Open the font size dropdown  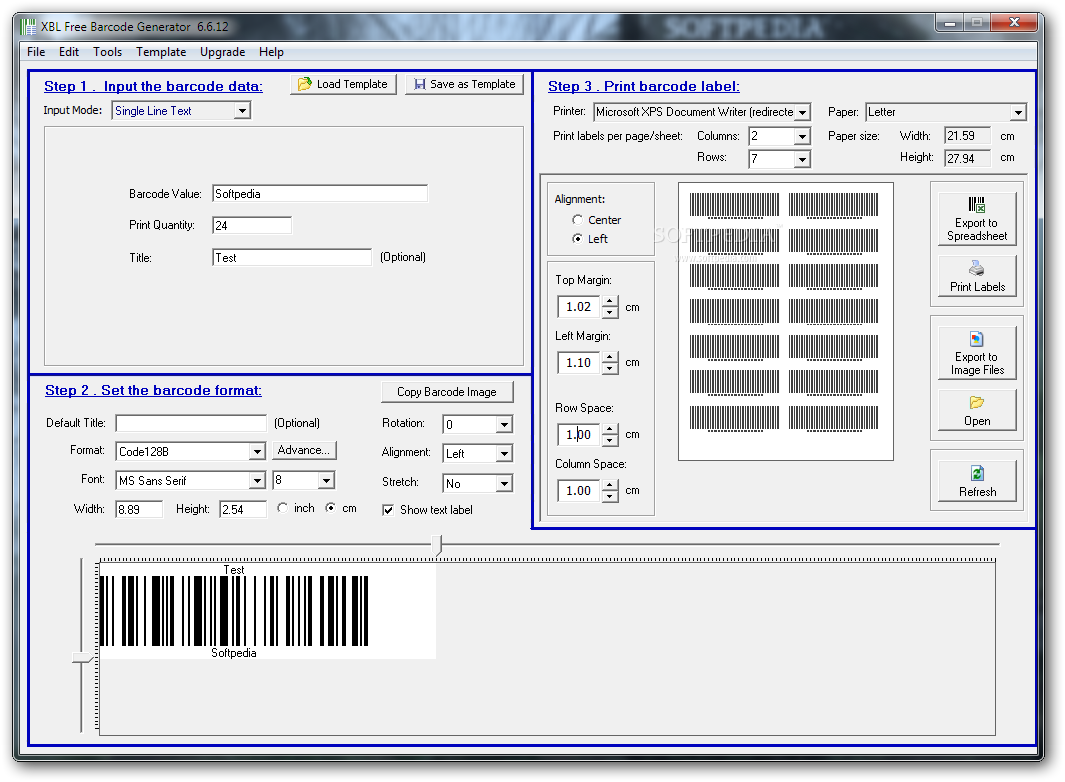327,480
